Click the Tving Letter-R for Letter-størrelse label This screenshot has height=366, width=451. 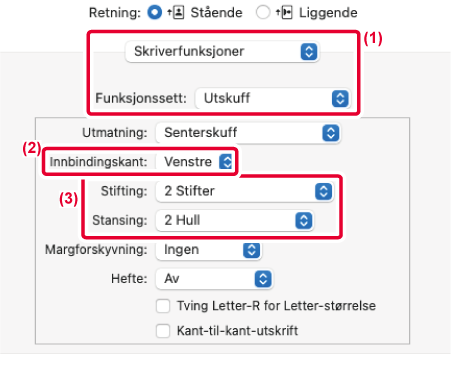coord(276,306)
